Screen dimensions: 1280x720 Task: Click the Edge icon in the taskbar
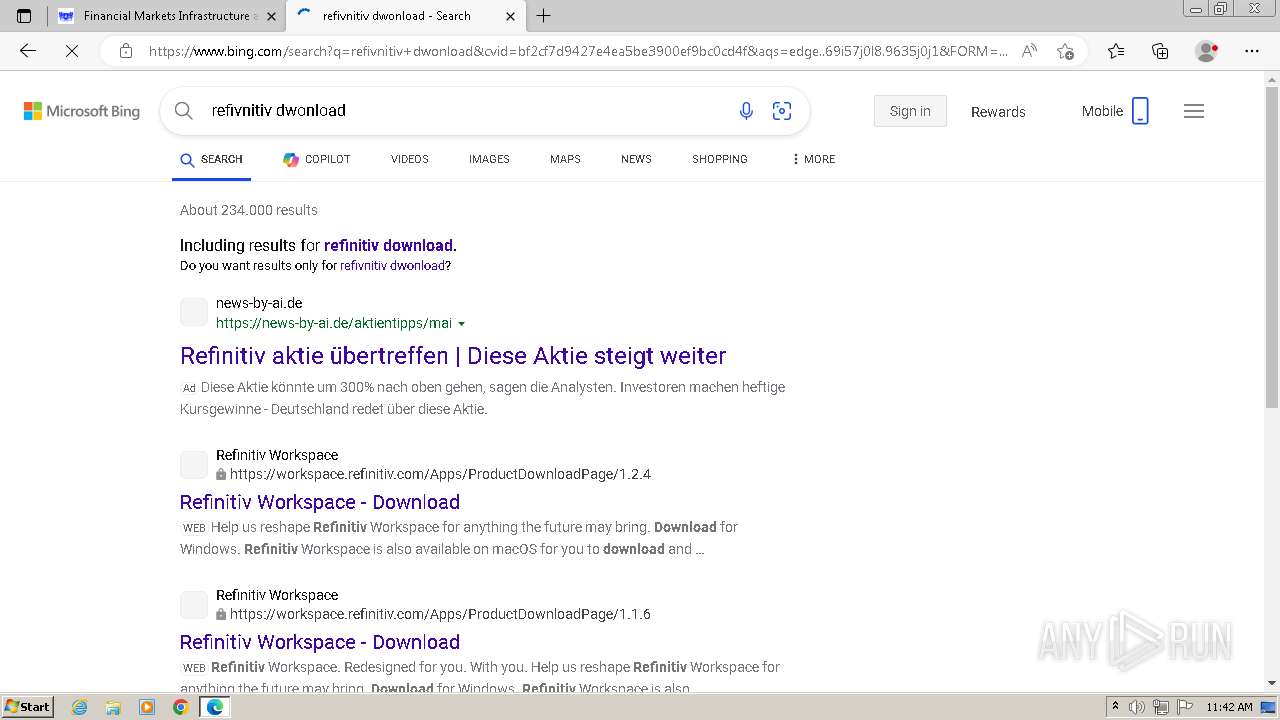[214, 707]
